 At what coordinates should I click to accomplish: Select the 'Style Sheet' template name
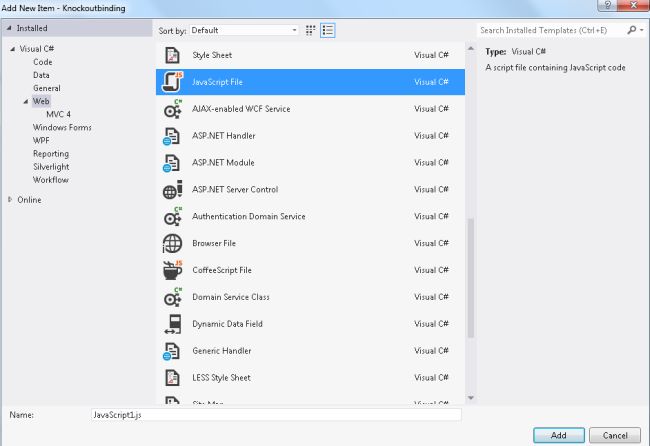(212, 55)
